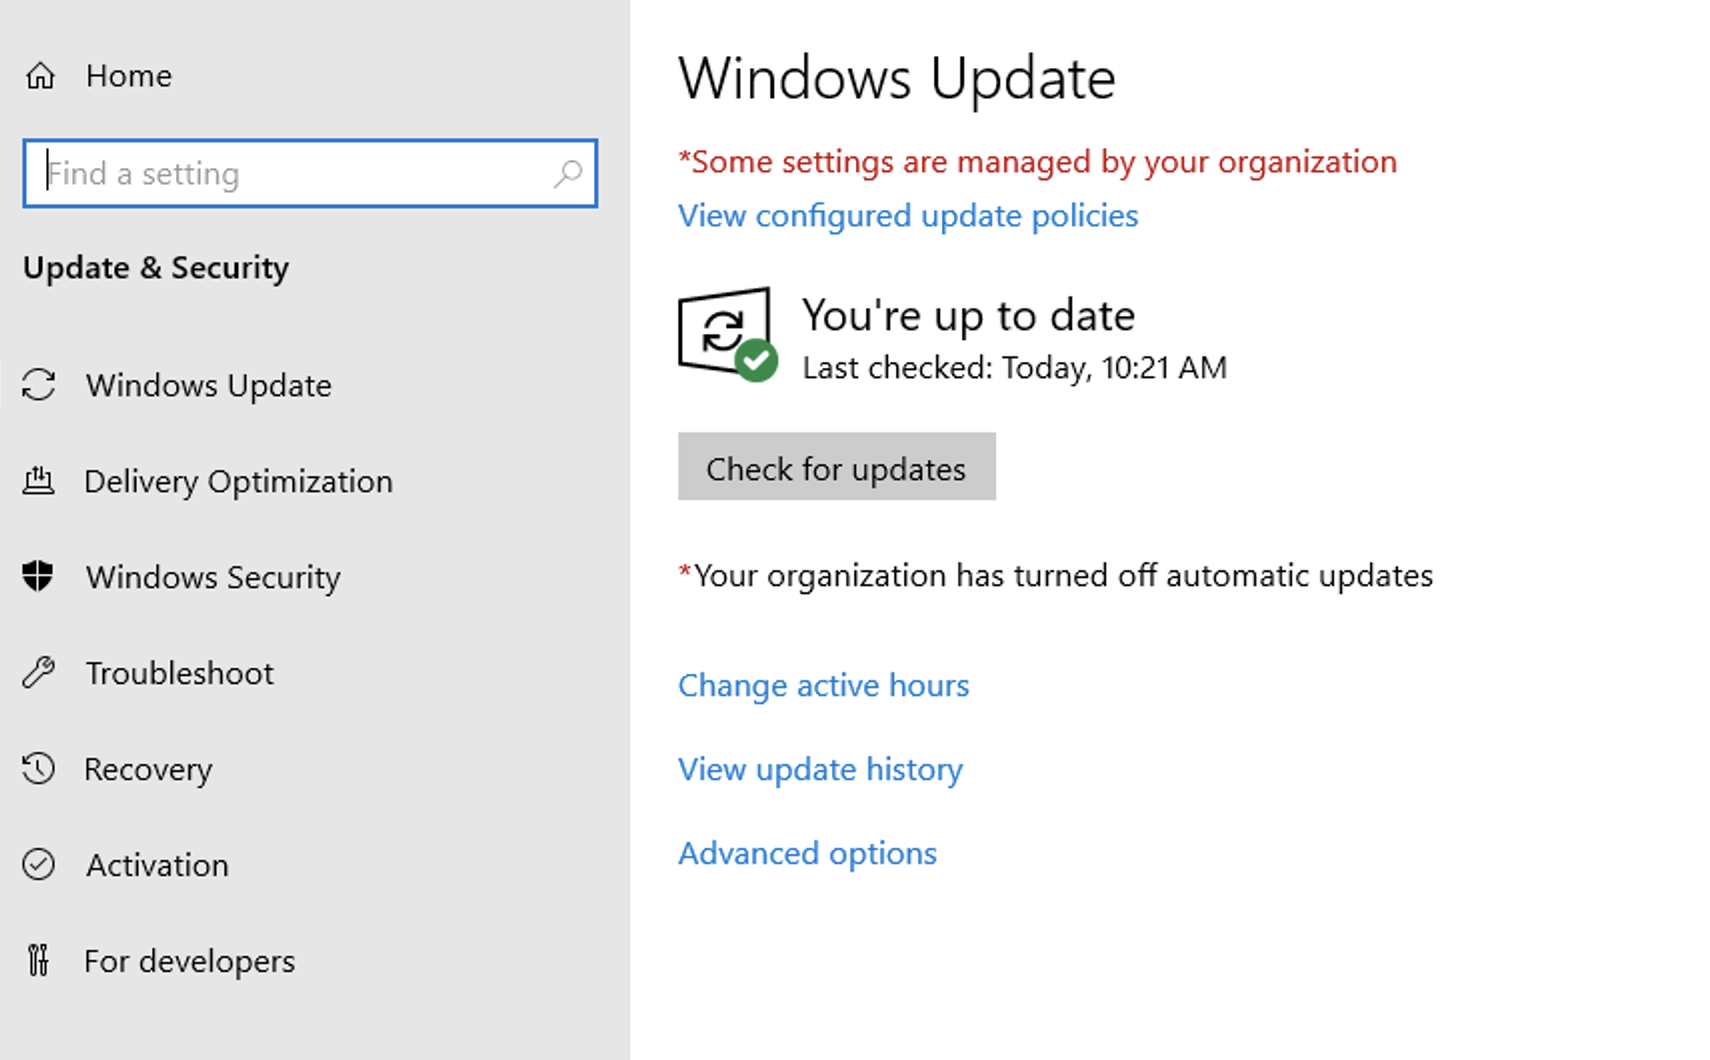Click the search magnifier icon

coord(568,174)
